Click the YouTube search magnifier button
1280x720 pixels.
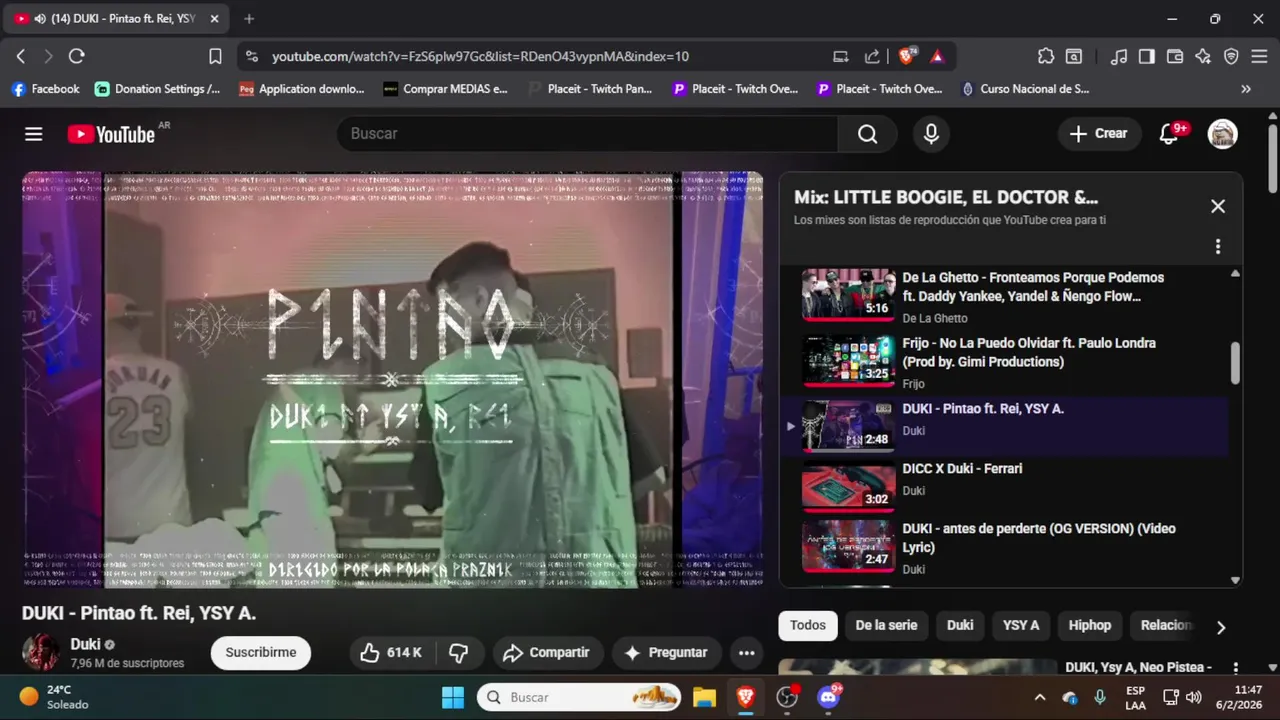[867, 134]
